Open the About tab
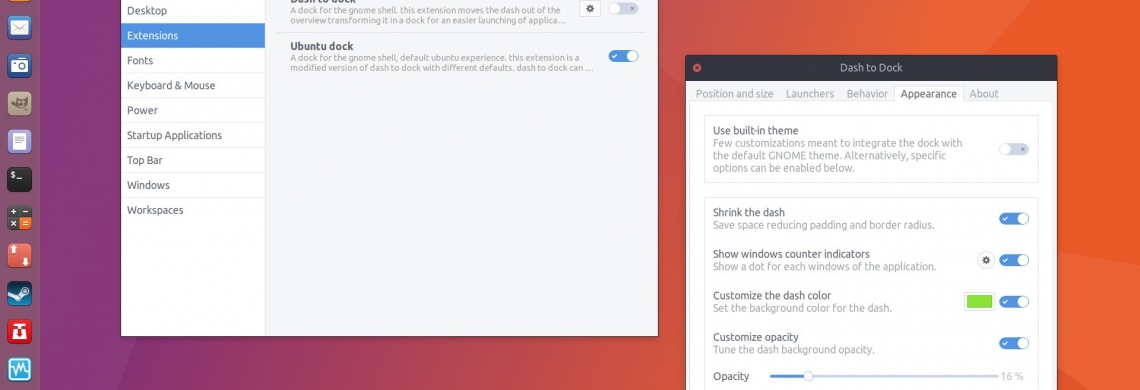1140x390 pixels. [x=984, y=94]
